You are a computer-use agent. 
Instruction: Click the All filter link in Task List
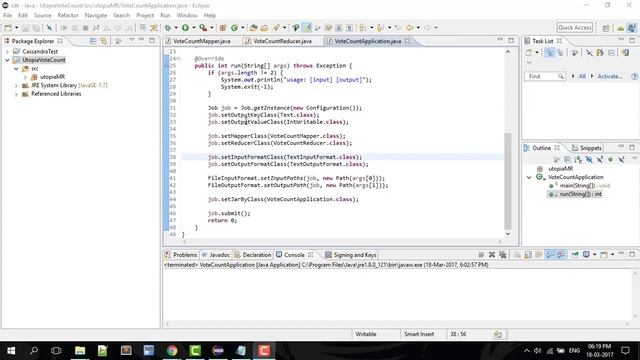[x=582, y=76]
